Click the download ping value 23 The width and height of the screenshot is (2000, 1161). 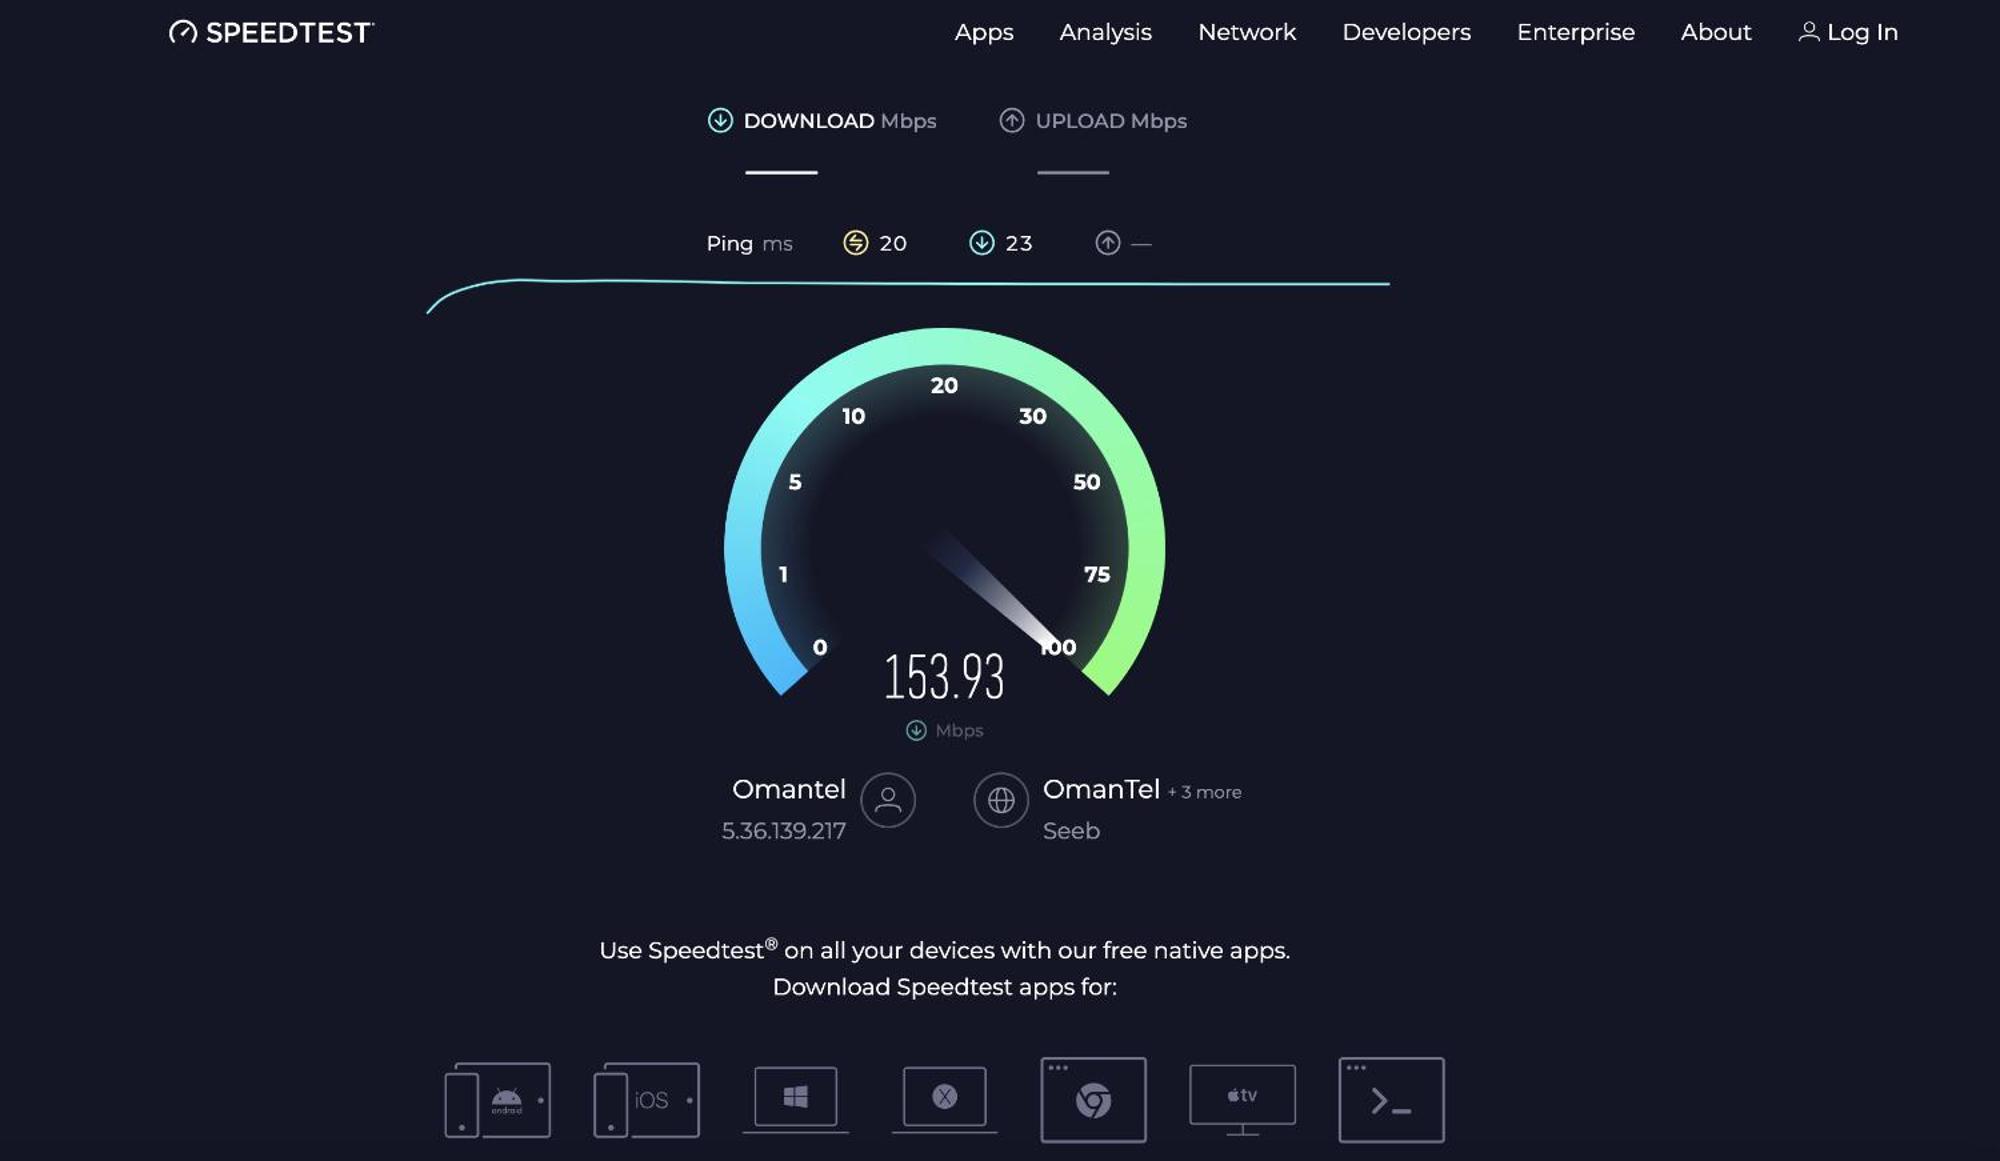[x=1019, y=243]
